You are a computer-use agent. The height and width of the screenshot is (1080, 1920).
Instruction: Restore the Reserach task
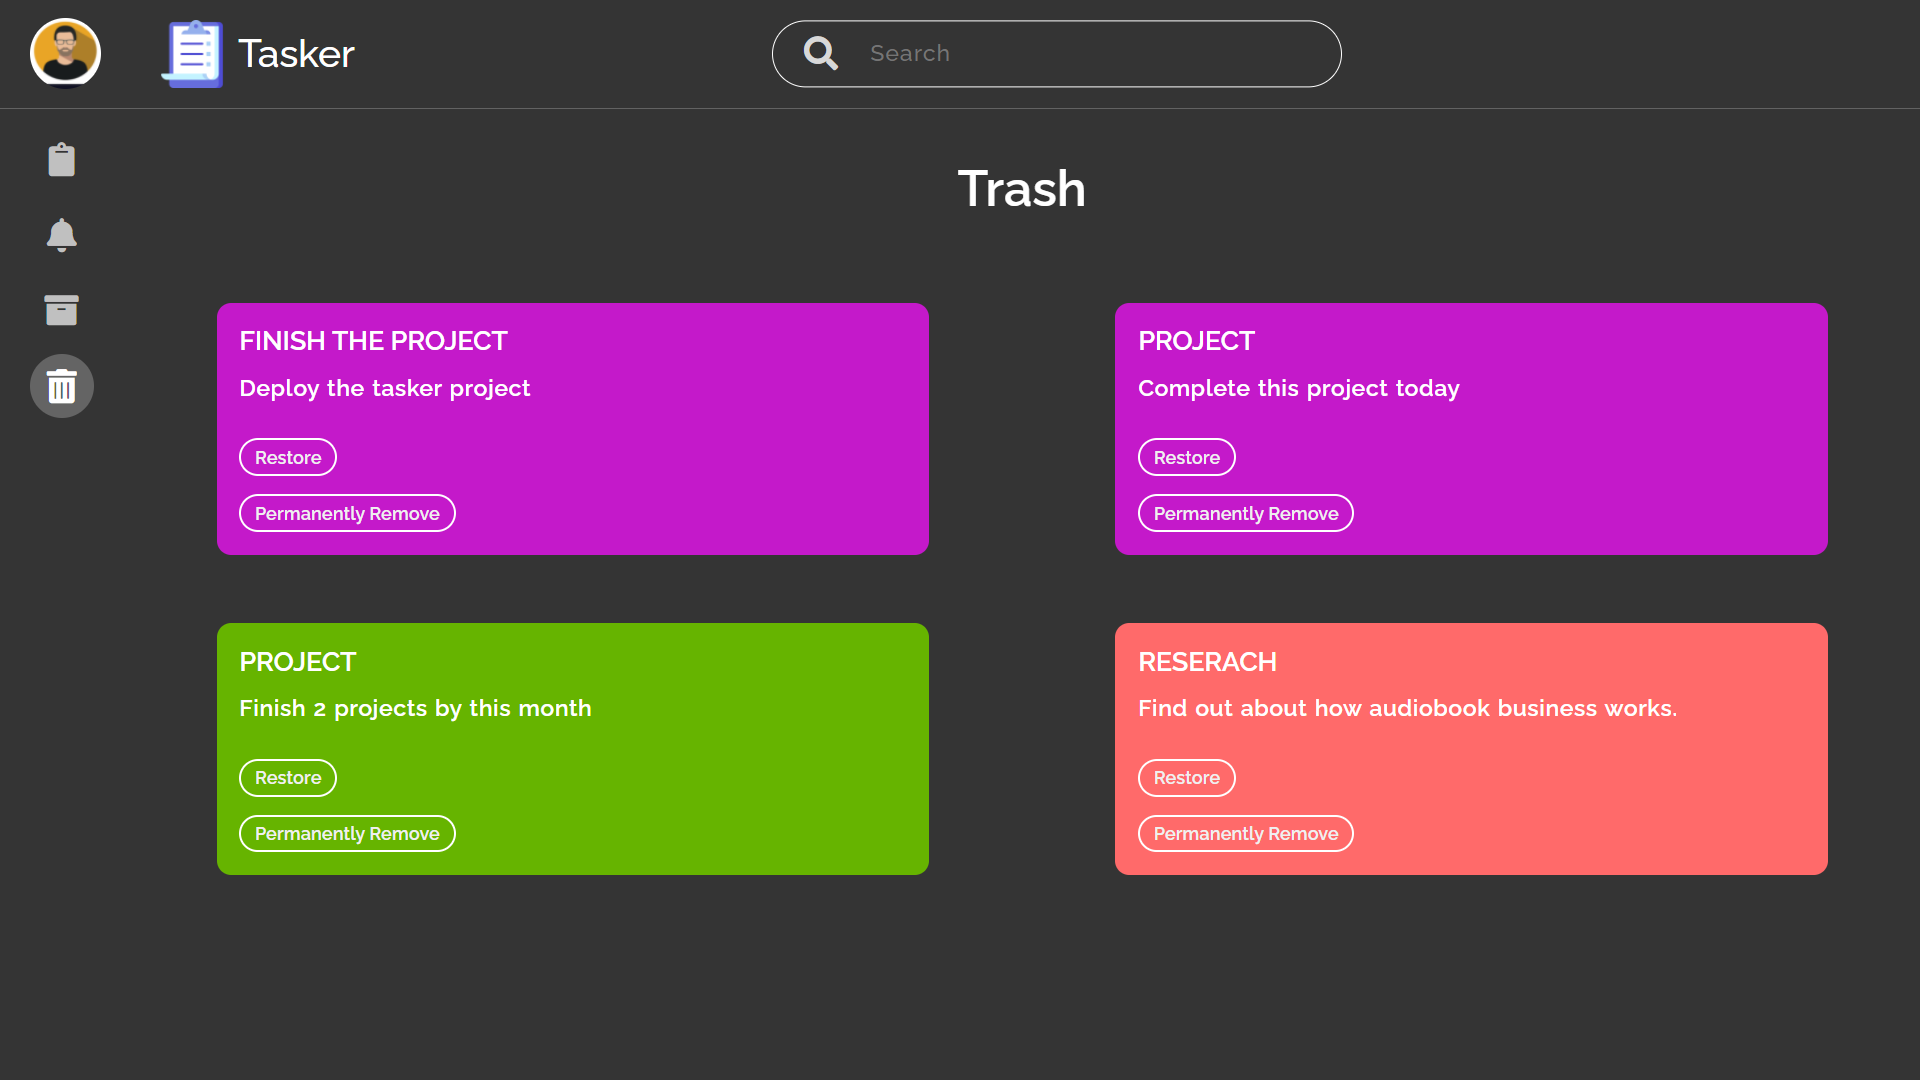coord(1187,778)
